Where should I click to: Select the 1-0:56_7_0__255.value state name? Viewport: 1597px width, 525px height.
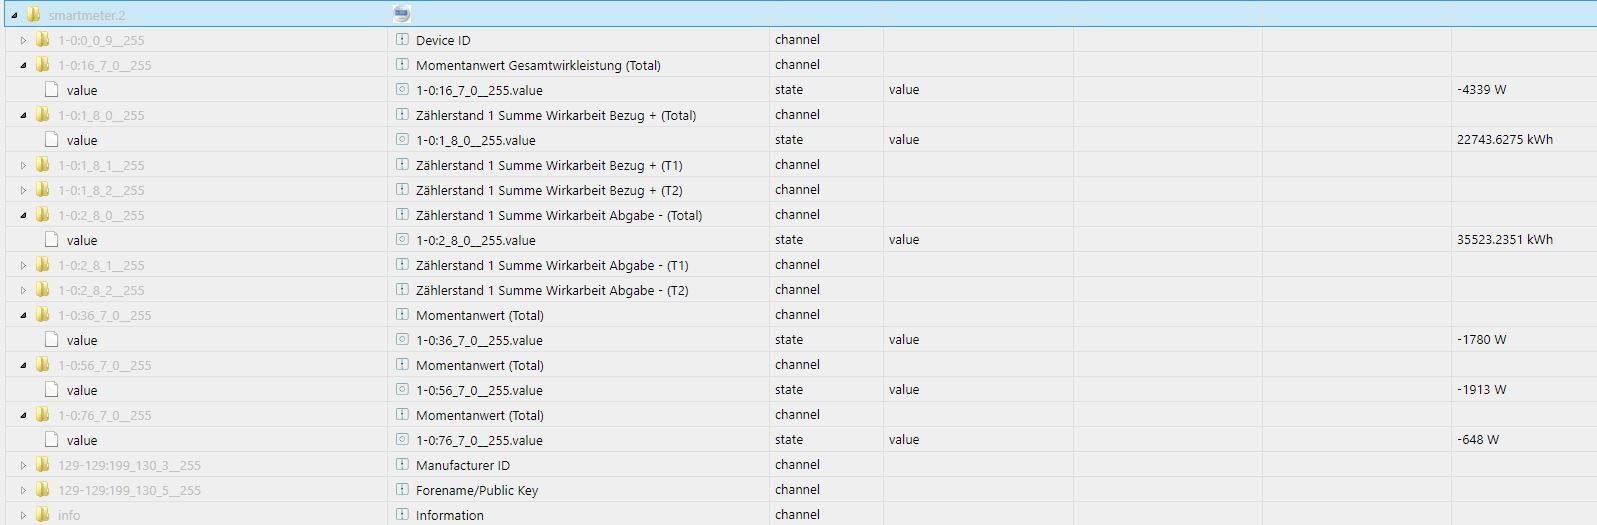[479, 390]
